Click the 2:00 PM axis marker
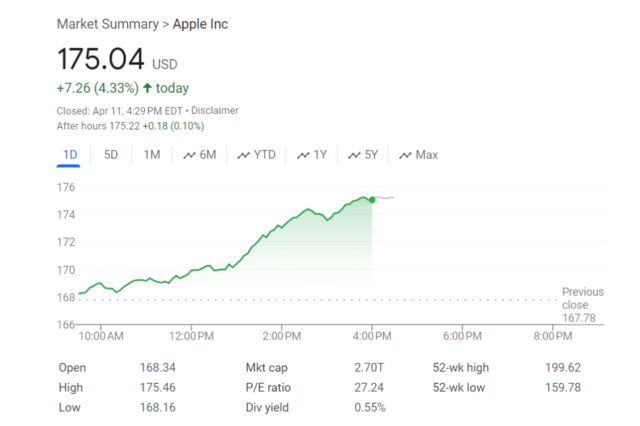 click(281, 335)
